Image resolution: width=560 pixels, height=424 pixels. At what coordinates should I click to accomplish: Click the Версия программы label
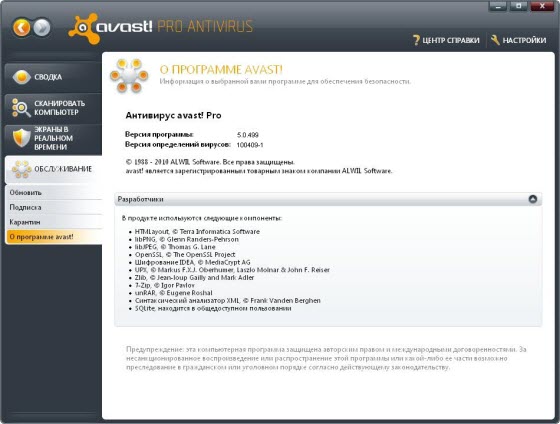click(159, 135)
